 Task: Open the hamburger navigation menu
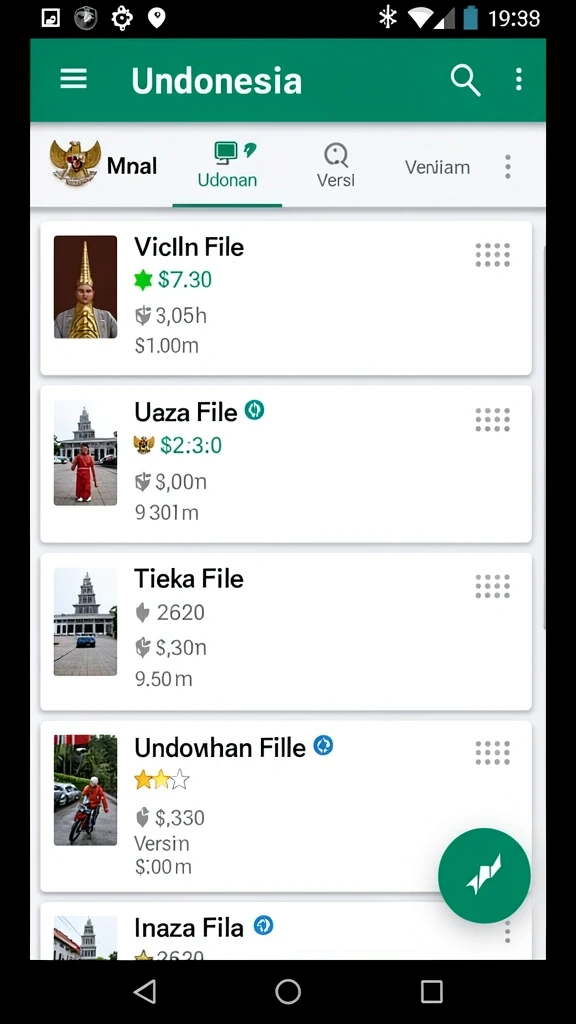coord(73,80)
